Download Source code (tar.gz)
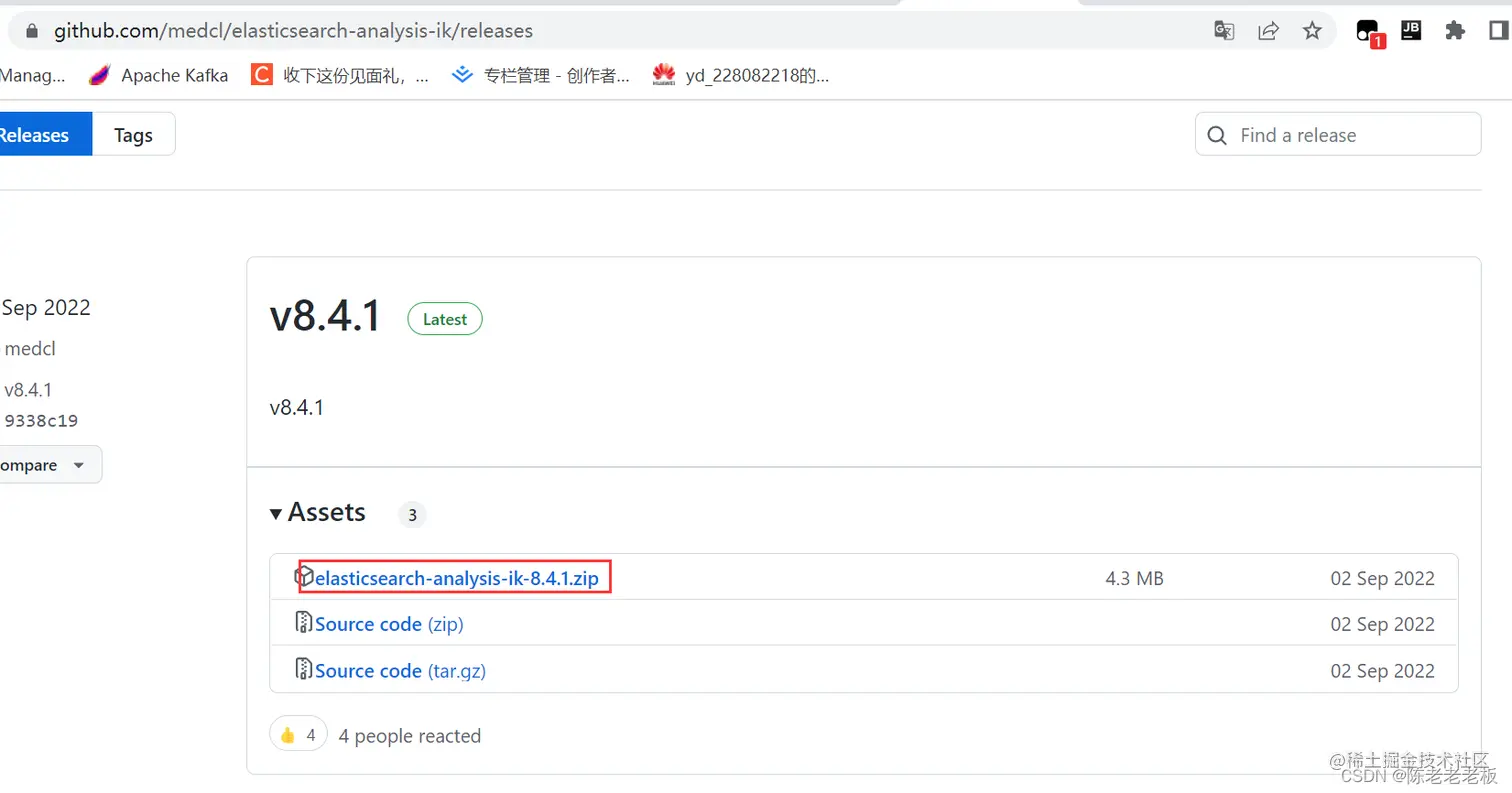Viewport: 1512px width, 793px height. (400, 671)
